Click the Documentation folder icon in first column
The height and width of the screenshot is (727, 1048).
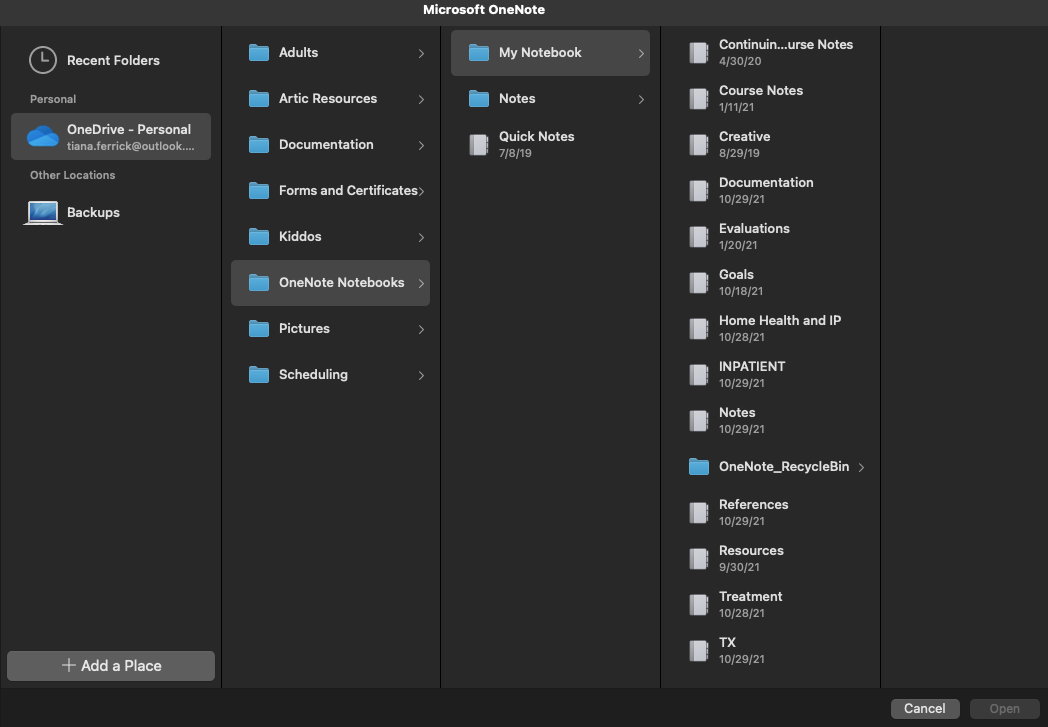pos(259,144)
